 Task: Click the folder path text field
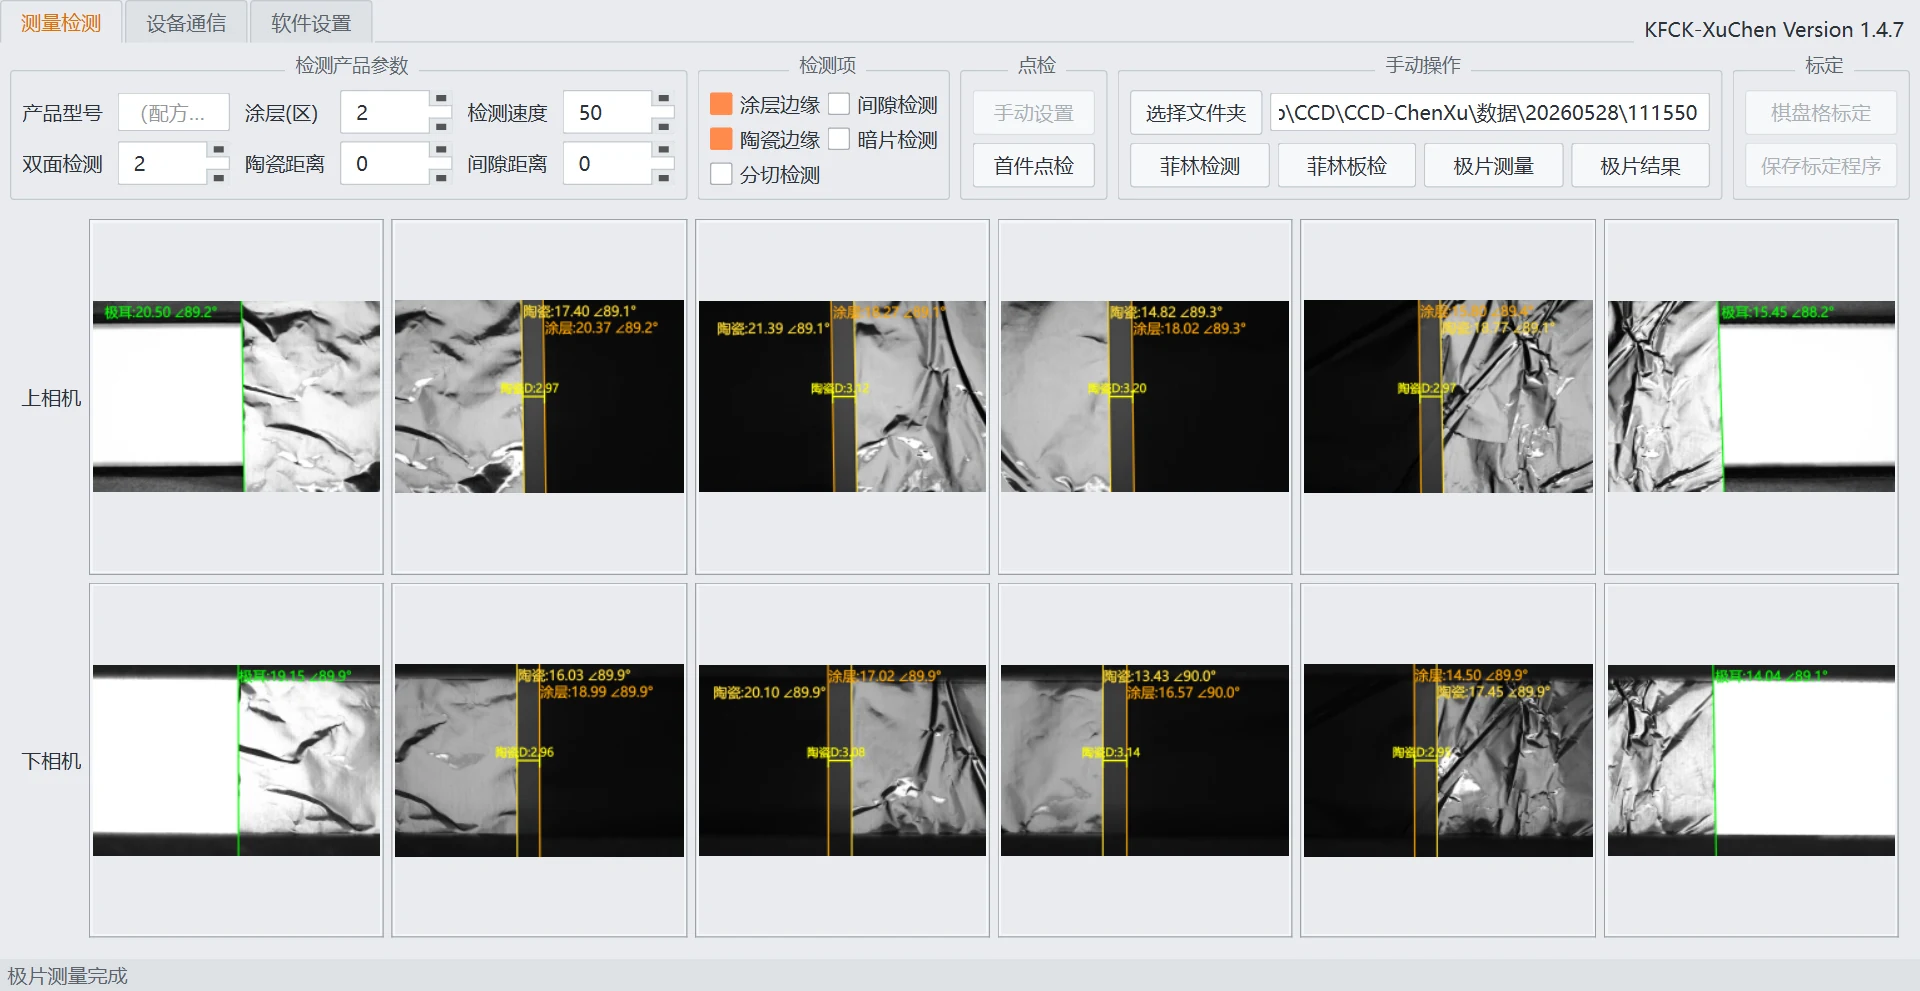tap(1490, 113)
